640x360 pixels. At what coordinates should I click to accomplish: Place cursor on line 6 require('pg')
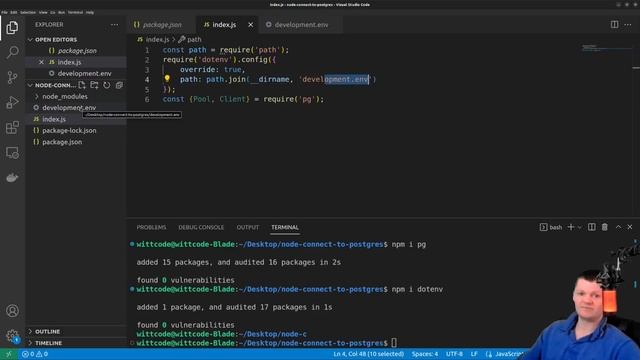point(293,99)
